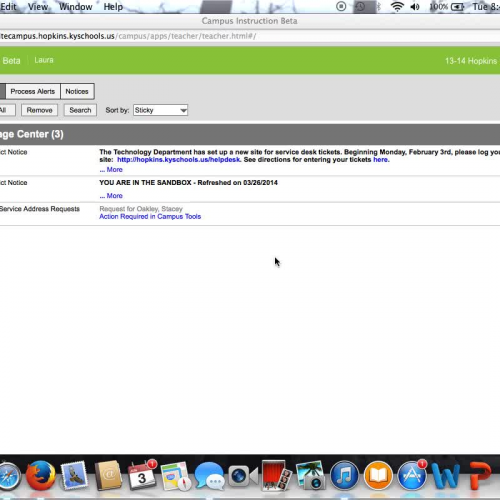Open the Edit menu
This screenshot has width=500, height=500.
coord(8,7)
